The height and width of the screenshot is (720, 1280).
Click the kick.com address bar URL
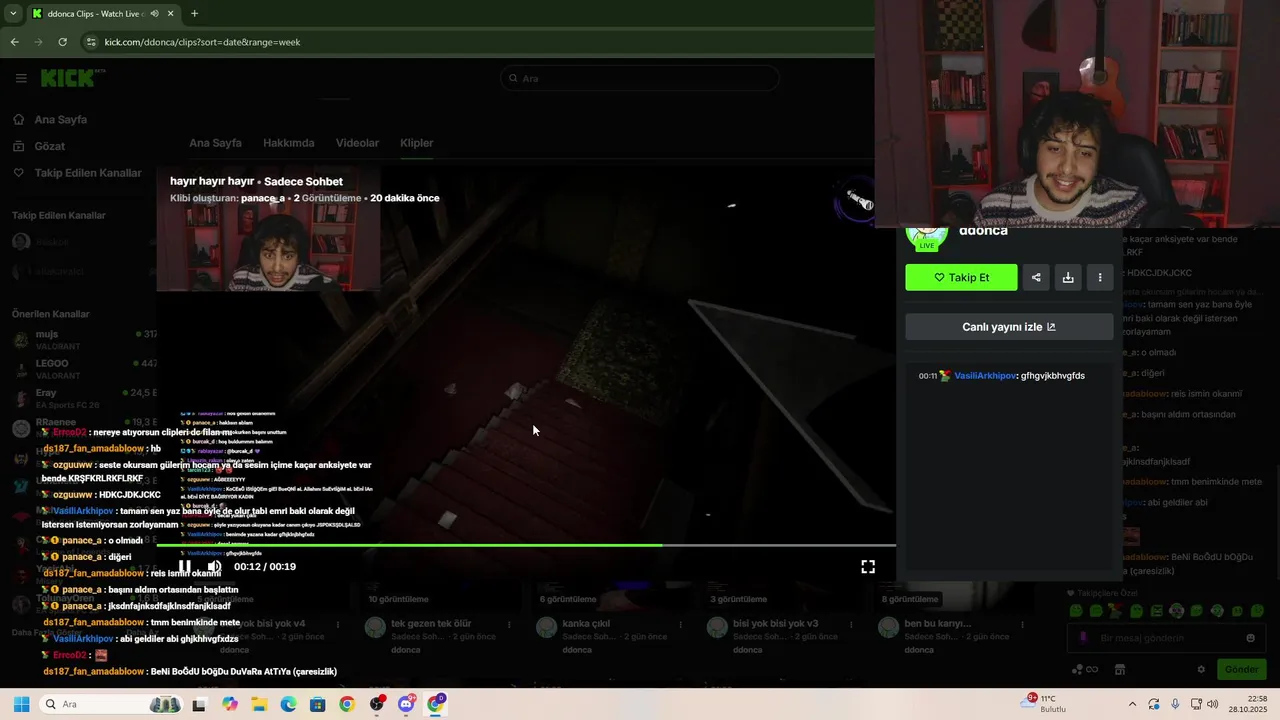coord(203,42)
